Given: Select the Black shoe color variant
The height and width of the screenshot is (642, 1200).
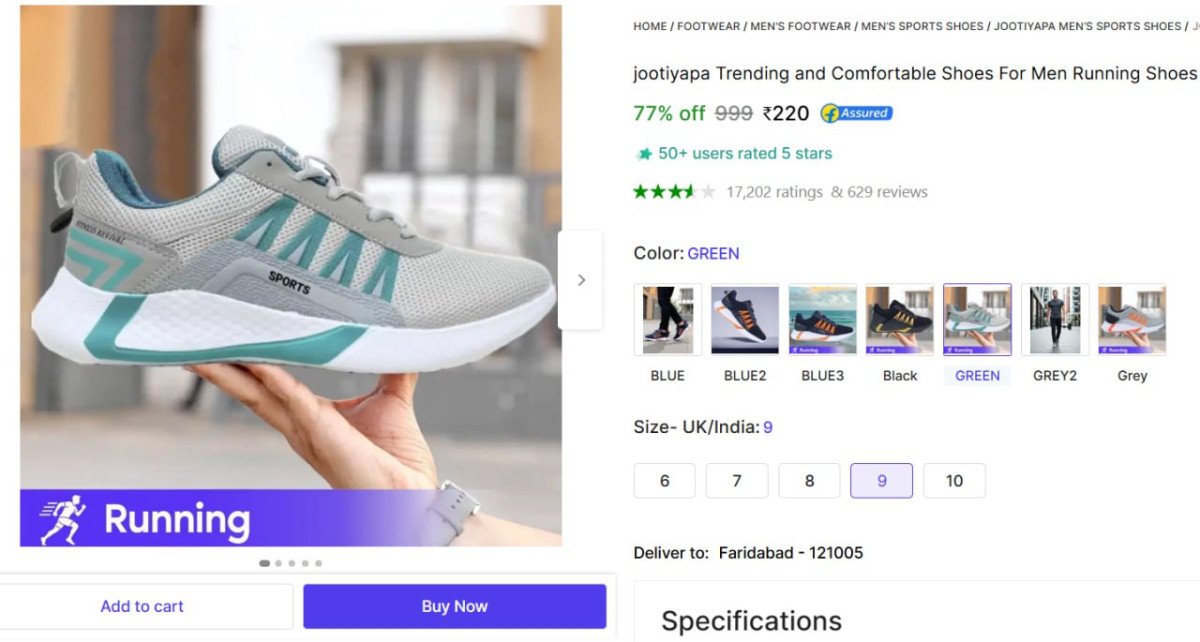Looking at the screenshot, I should tap(899, 320).
